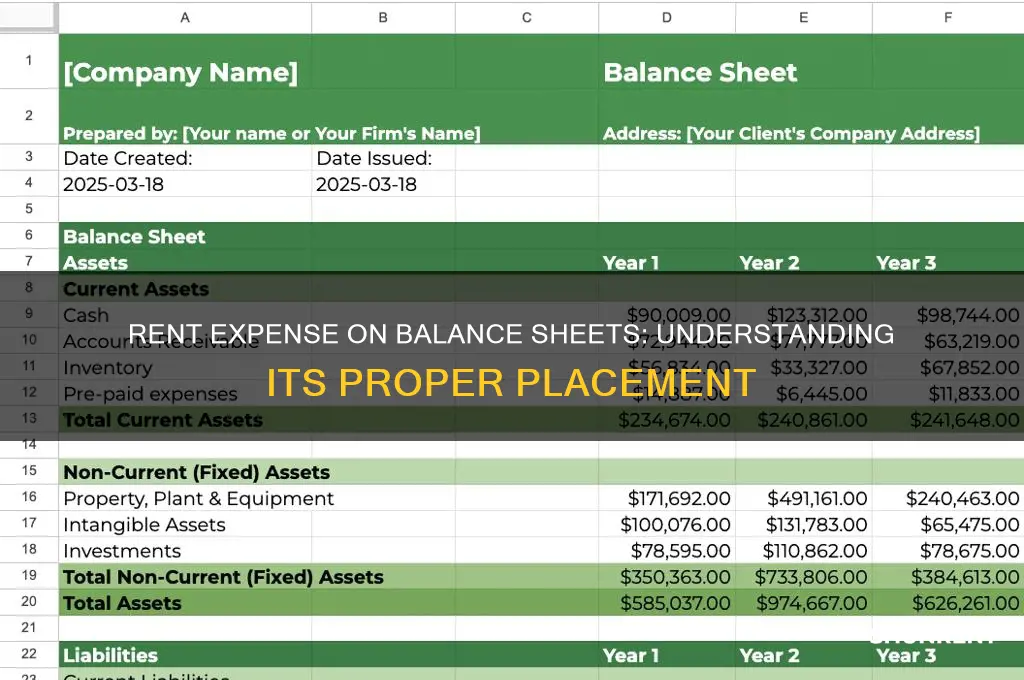Viewport: 1024px width, 680px height.
Task: Click Non-Current (Fixed) Assets heading
Action: (197, 472)
